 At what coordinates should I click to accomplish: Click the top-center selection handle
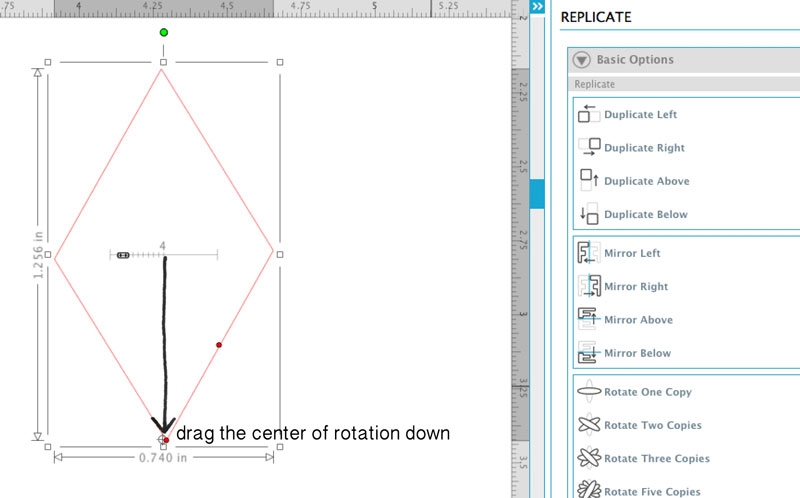(x=163, y=62)
